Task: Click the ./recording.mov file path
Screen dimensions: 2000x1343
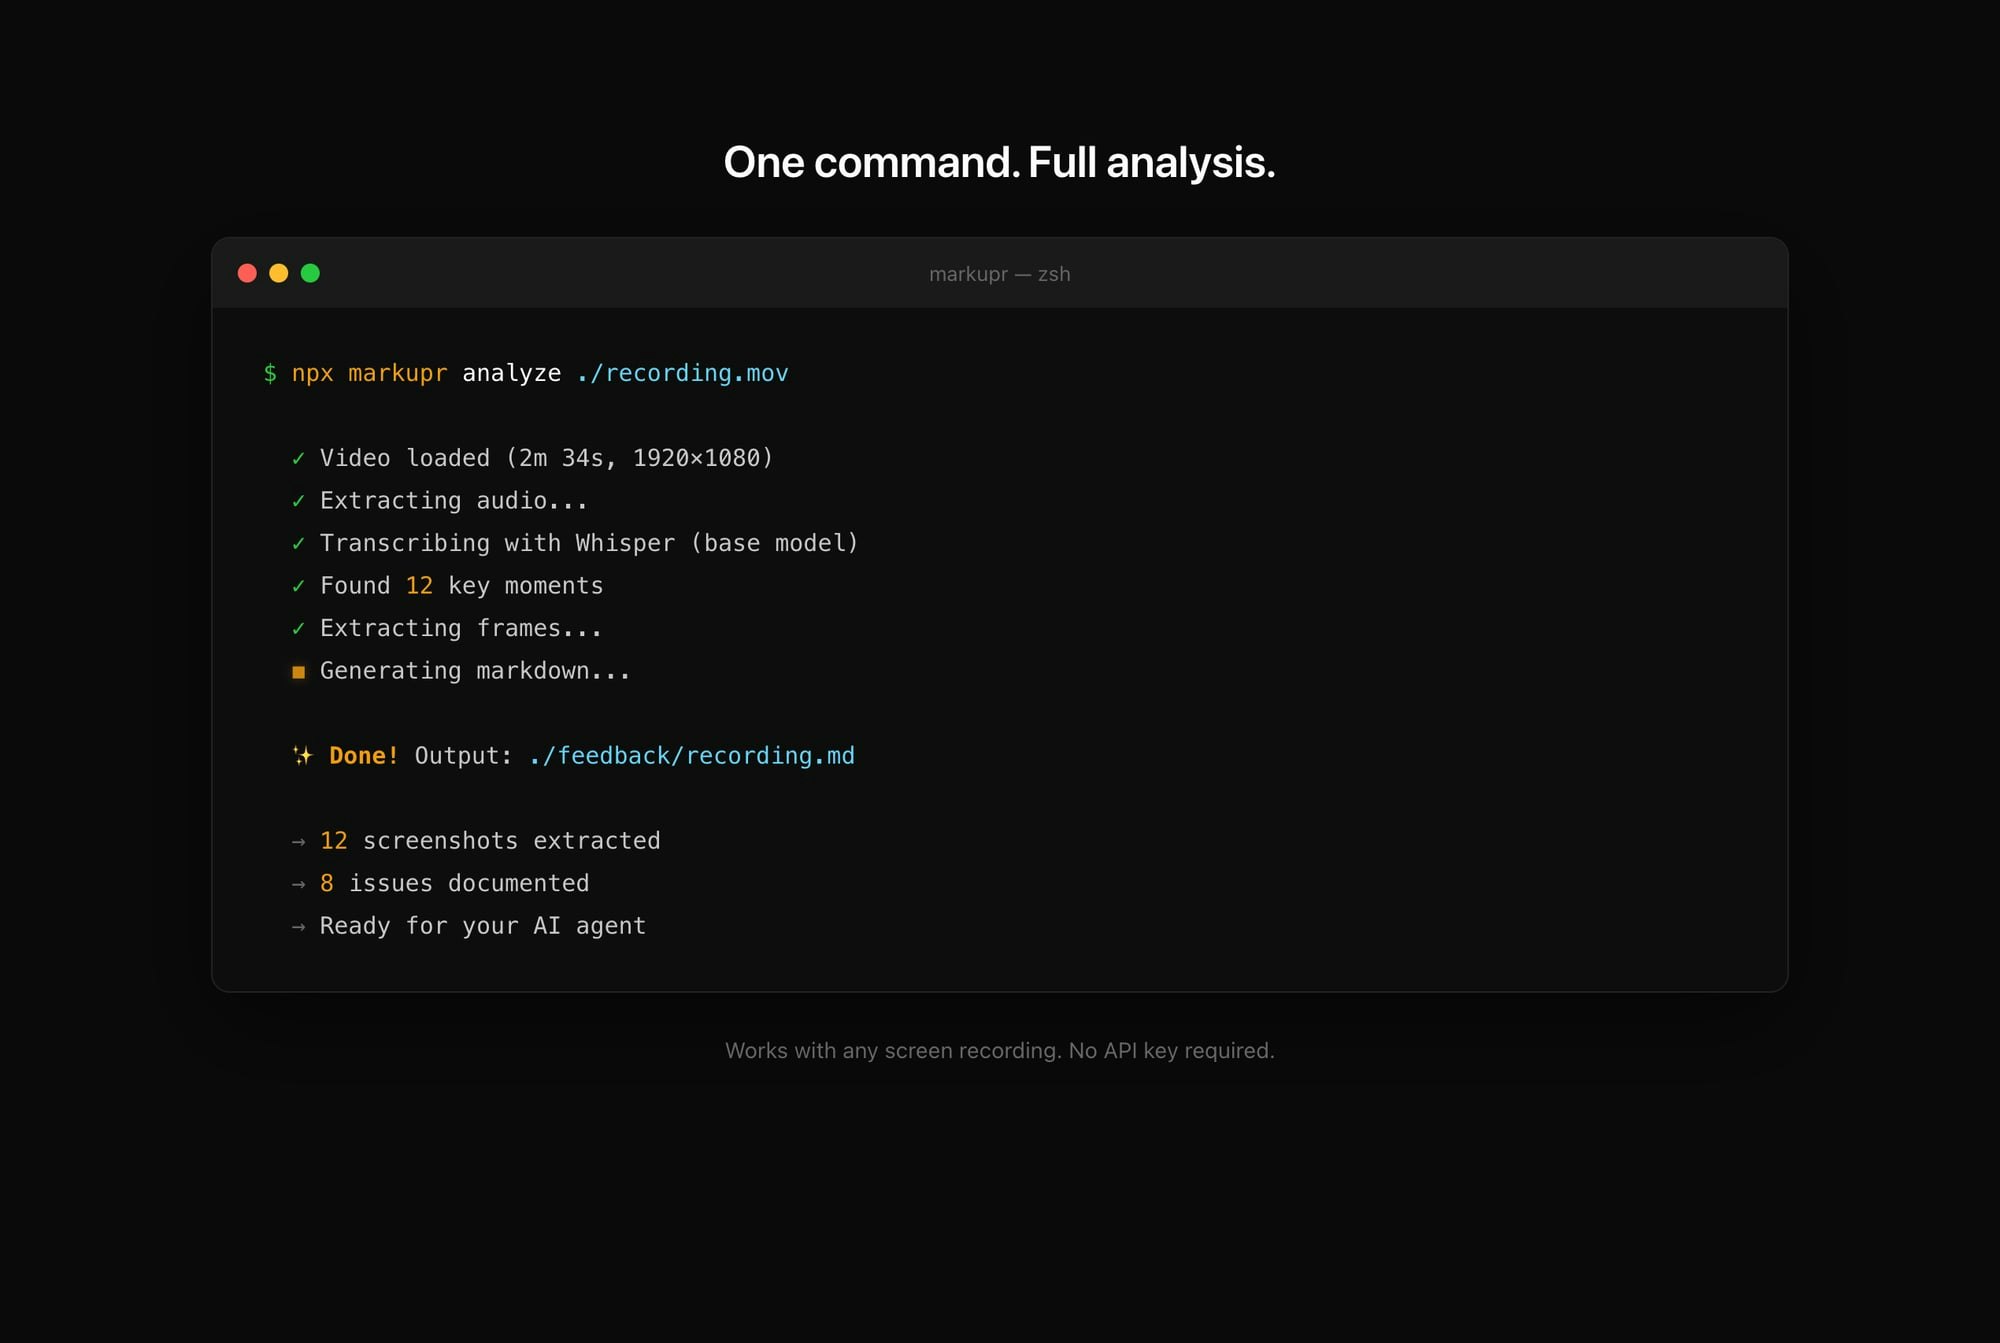Action: pos(682,373)
